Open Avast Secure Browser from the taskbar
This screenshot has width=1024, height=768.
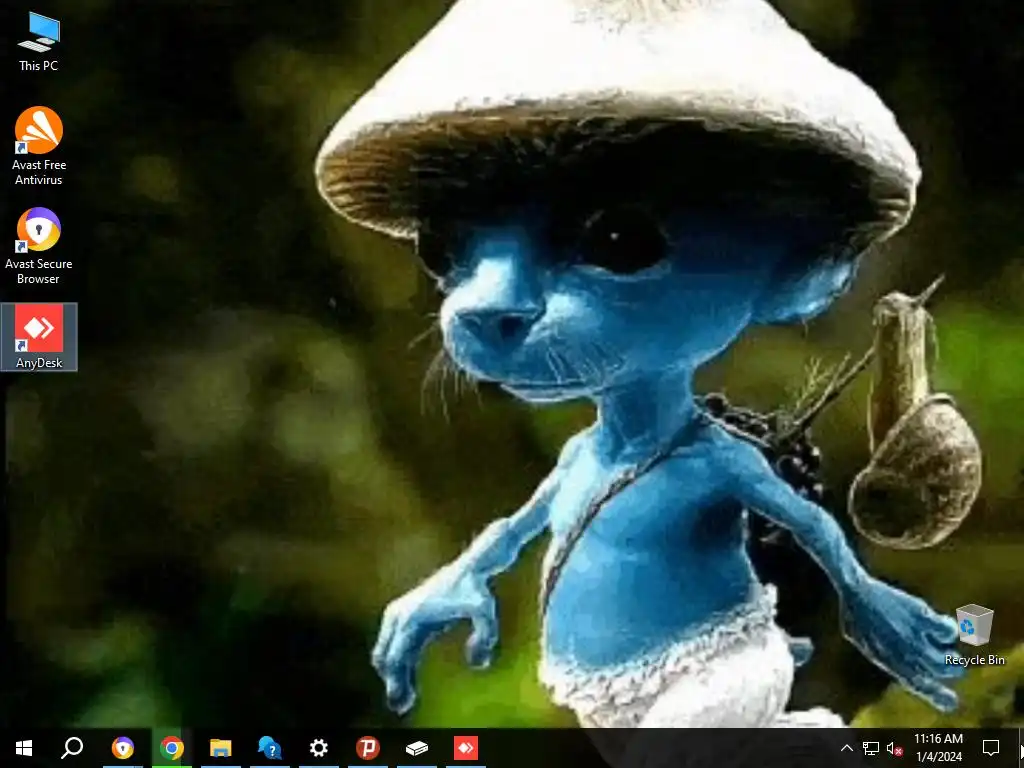(123, 748)
